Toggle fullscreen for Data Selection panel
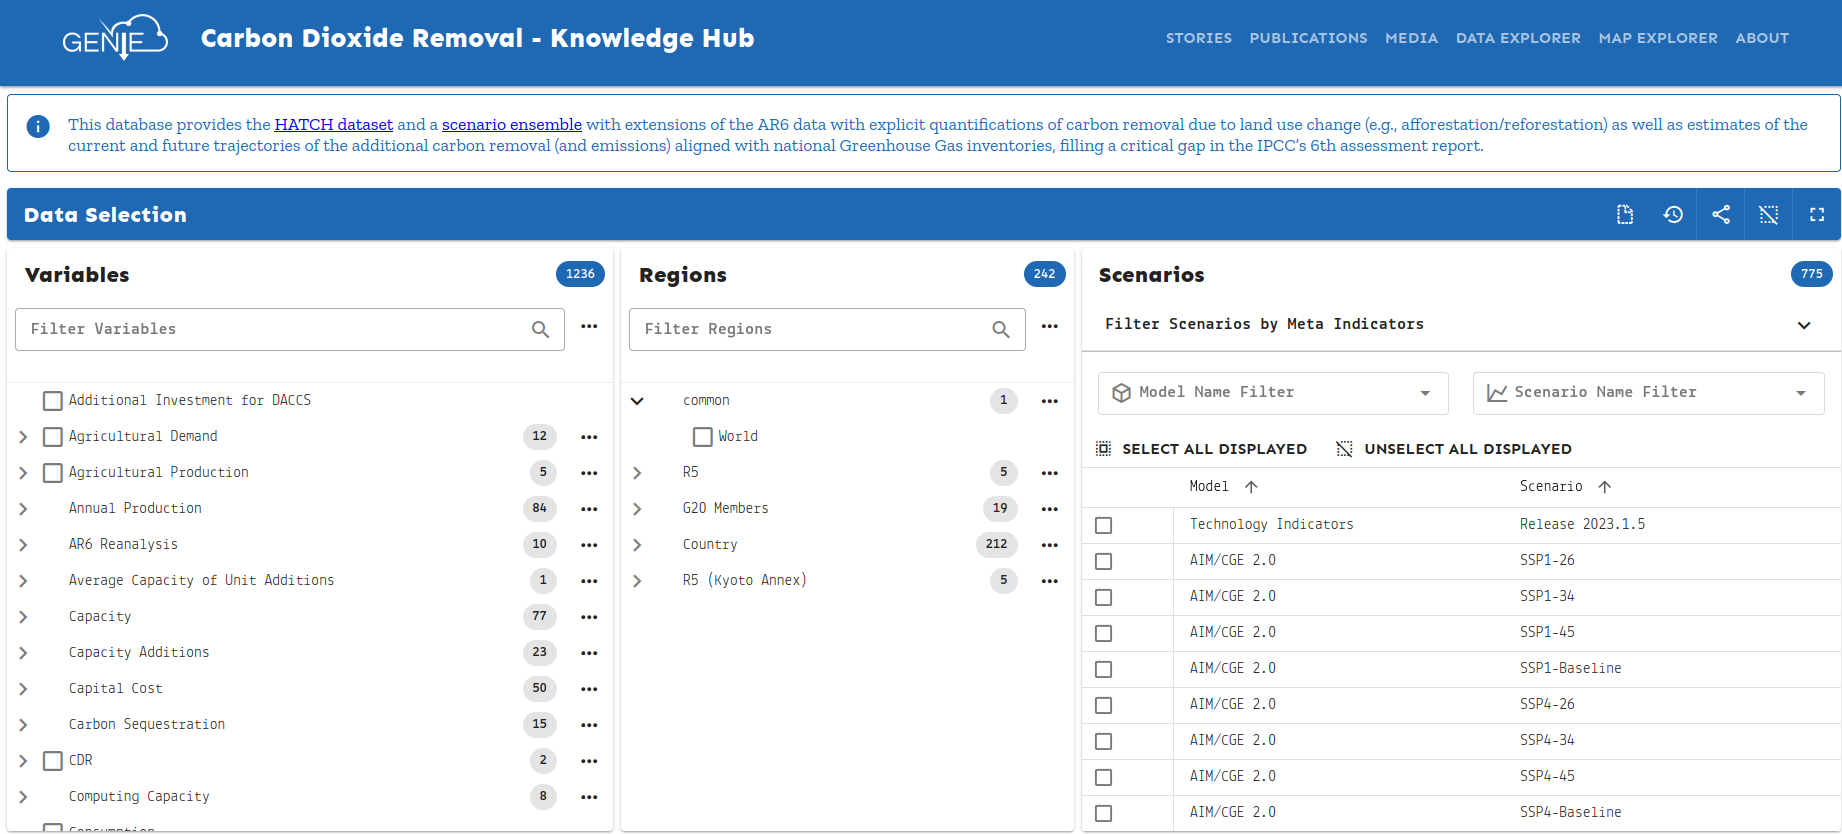 pos(1817,215)
